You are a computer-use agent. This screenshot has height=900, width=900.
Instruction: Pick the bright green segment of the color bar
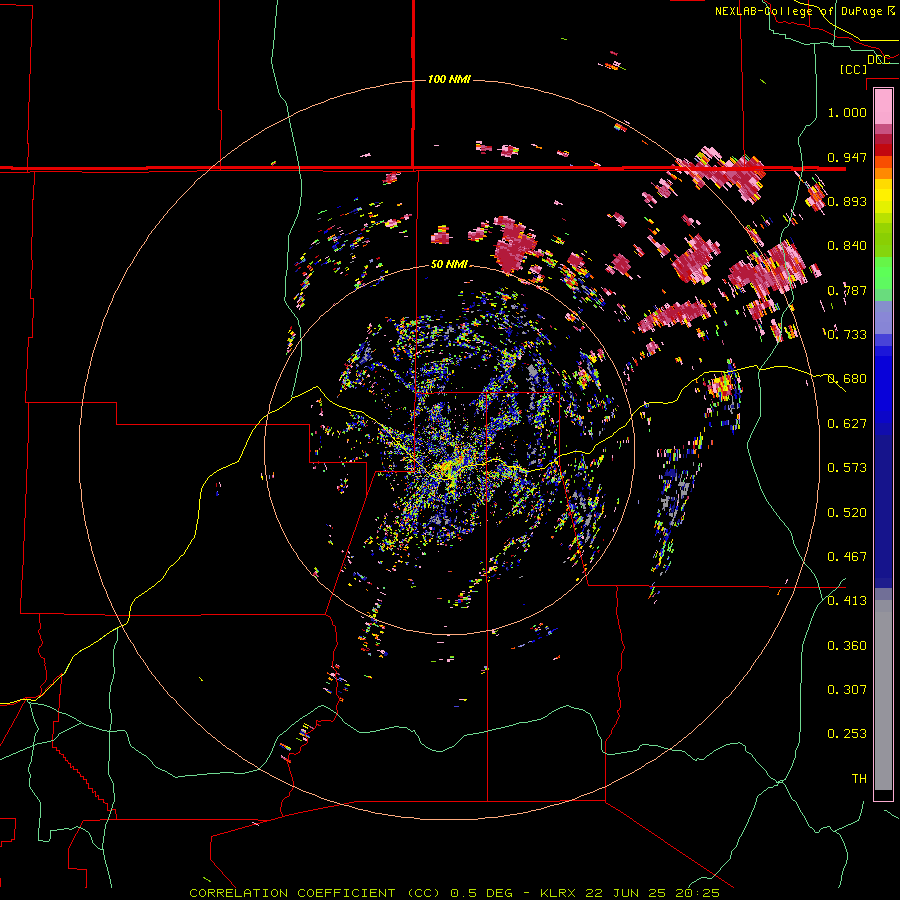(x=883, y=273)
